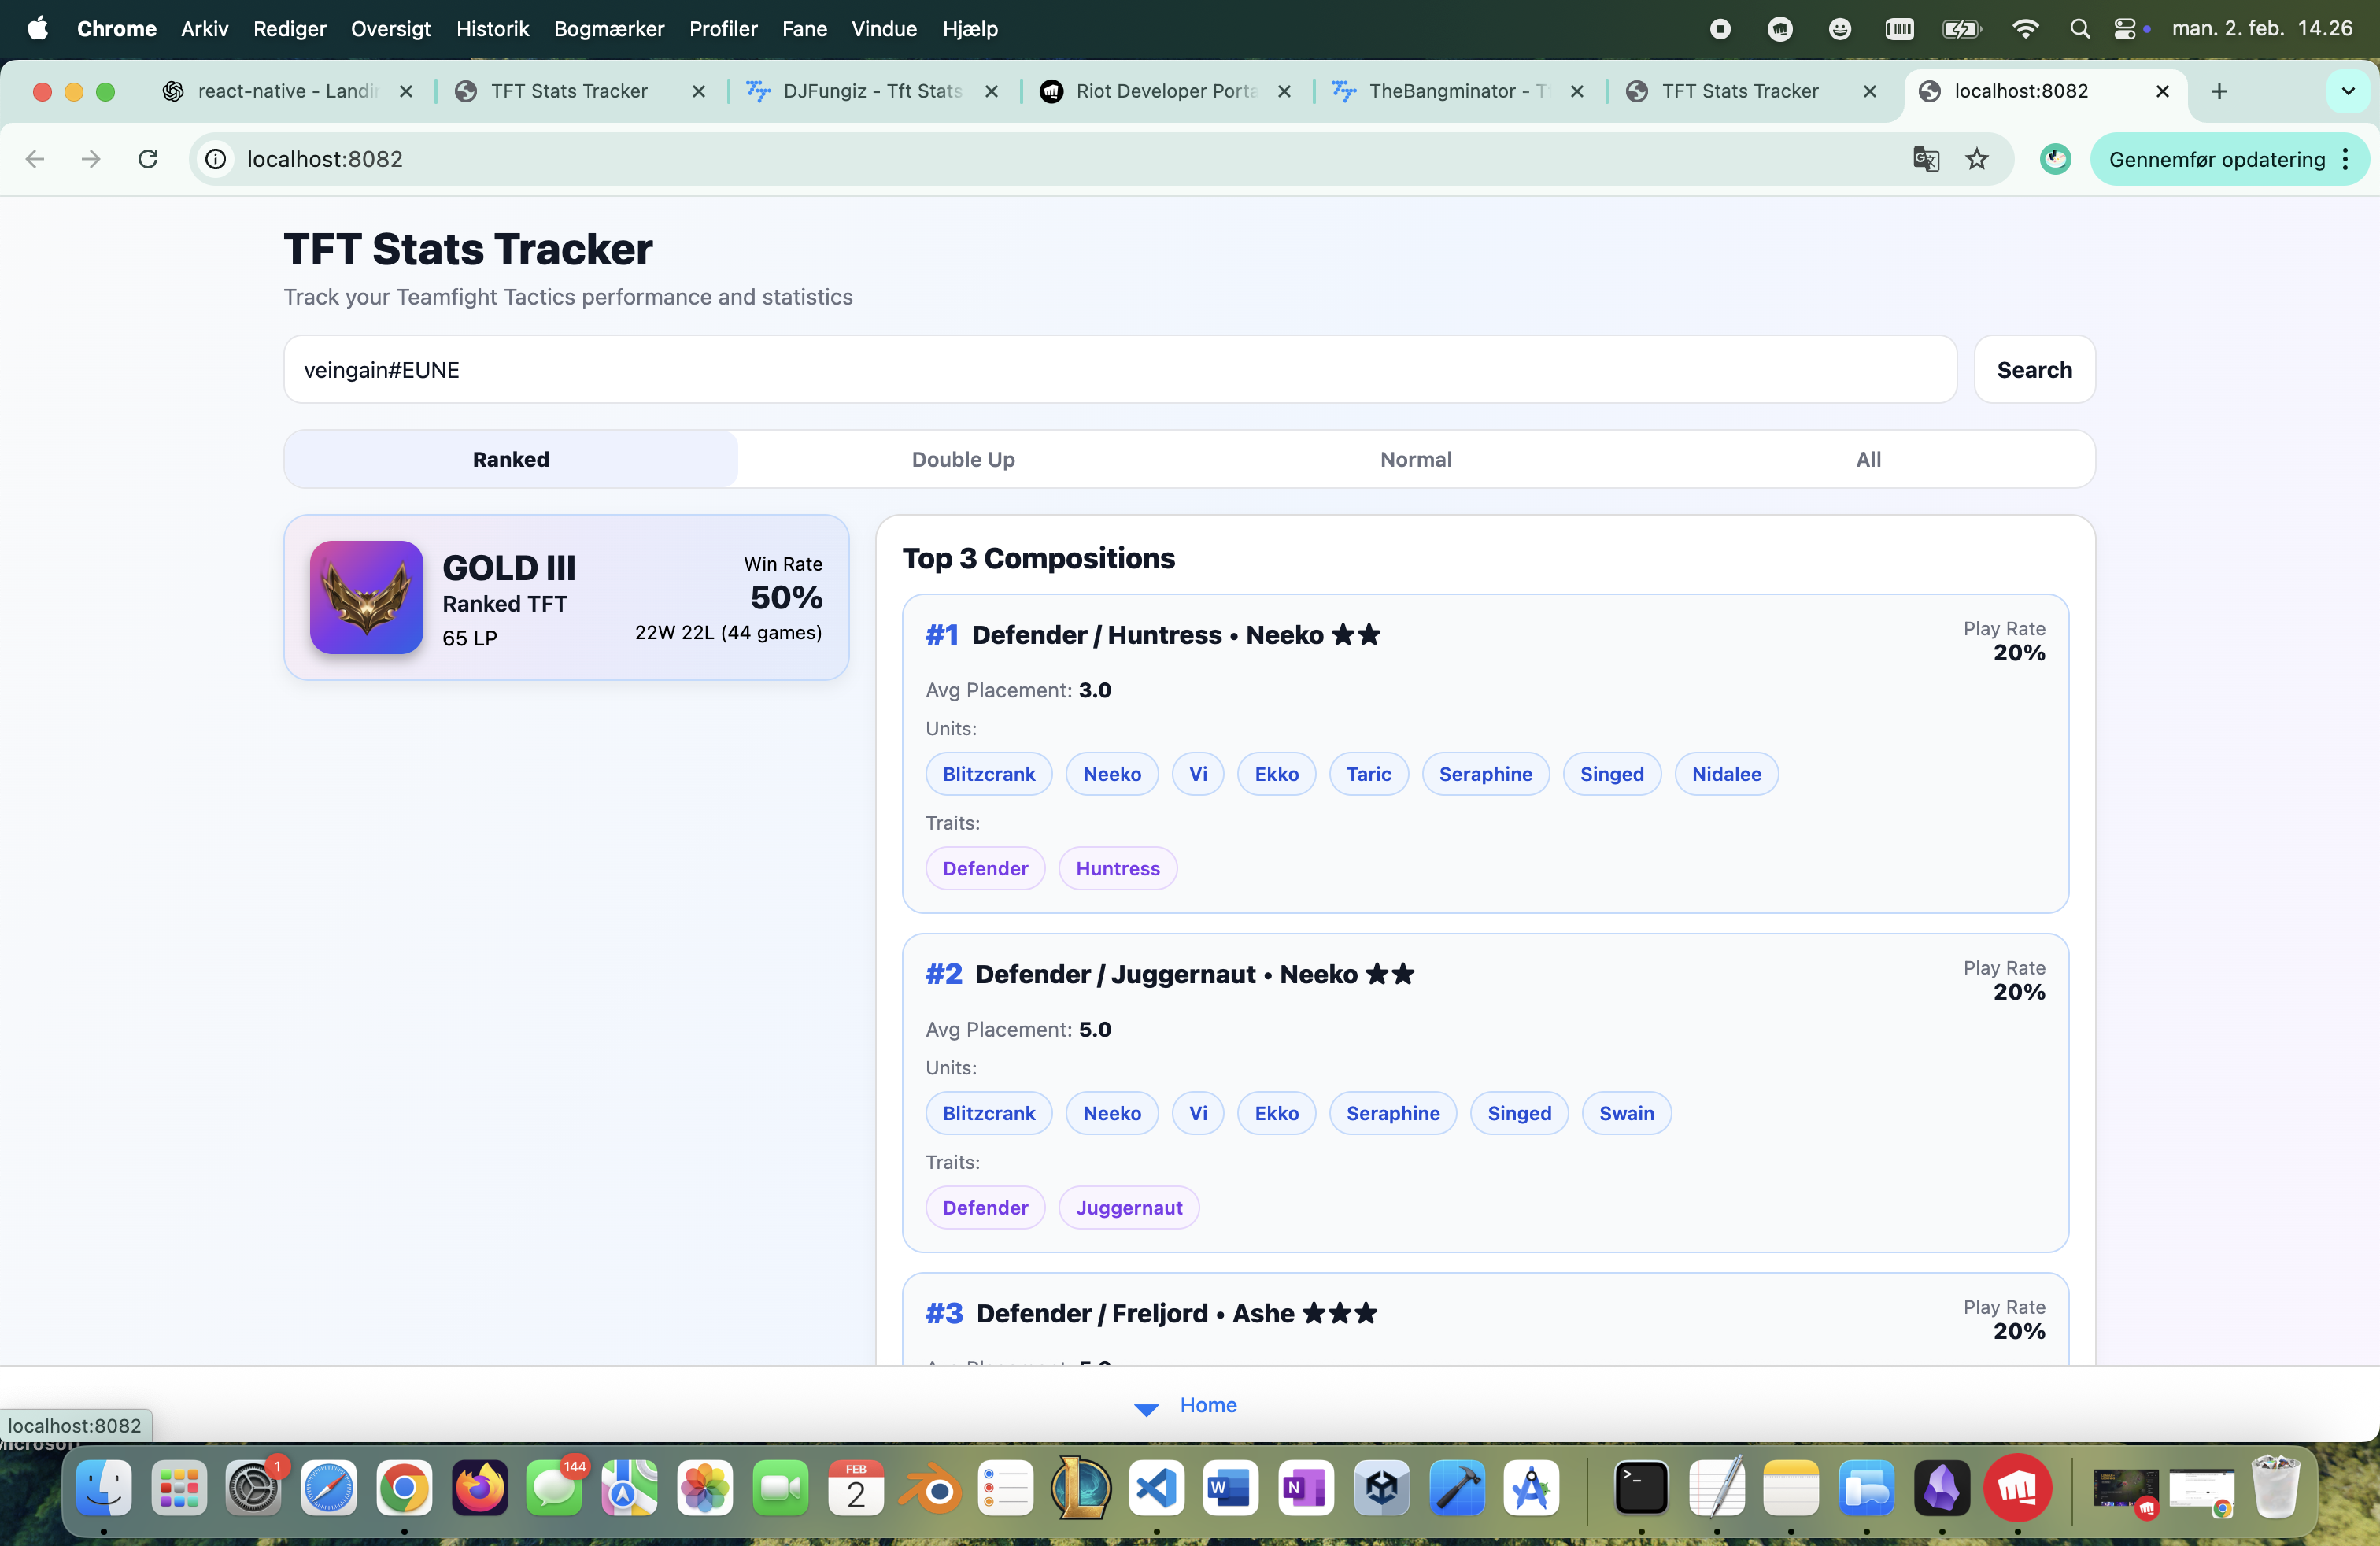Expand the Home navigation arrow
This screenshot has height=1546, width=2380.
coord(1146,1408)
